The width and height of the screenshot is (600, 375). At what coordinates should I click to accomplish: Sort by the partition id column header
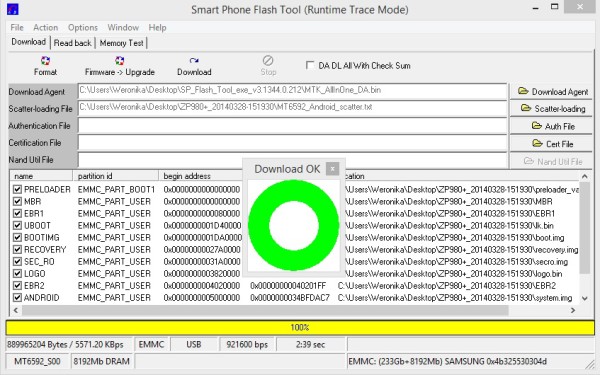pyautogui.click(x=116, y=176)
